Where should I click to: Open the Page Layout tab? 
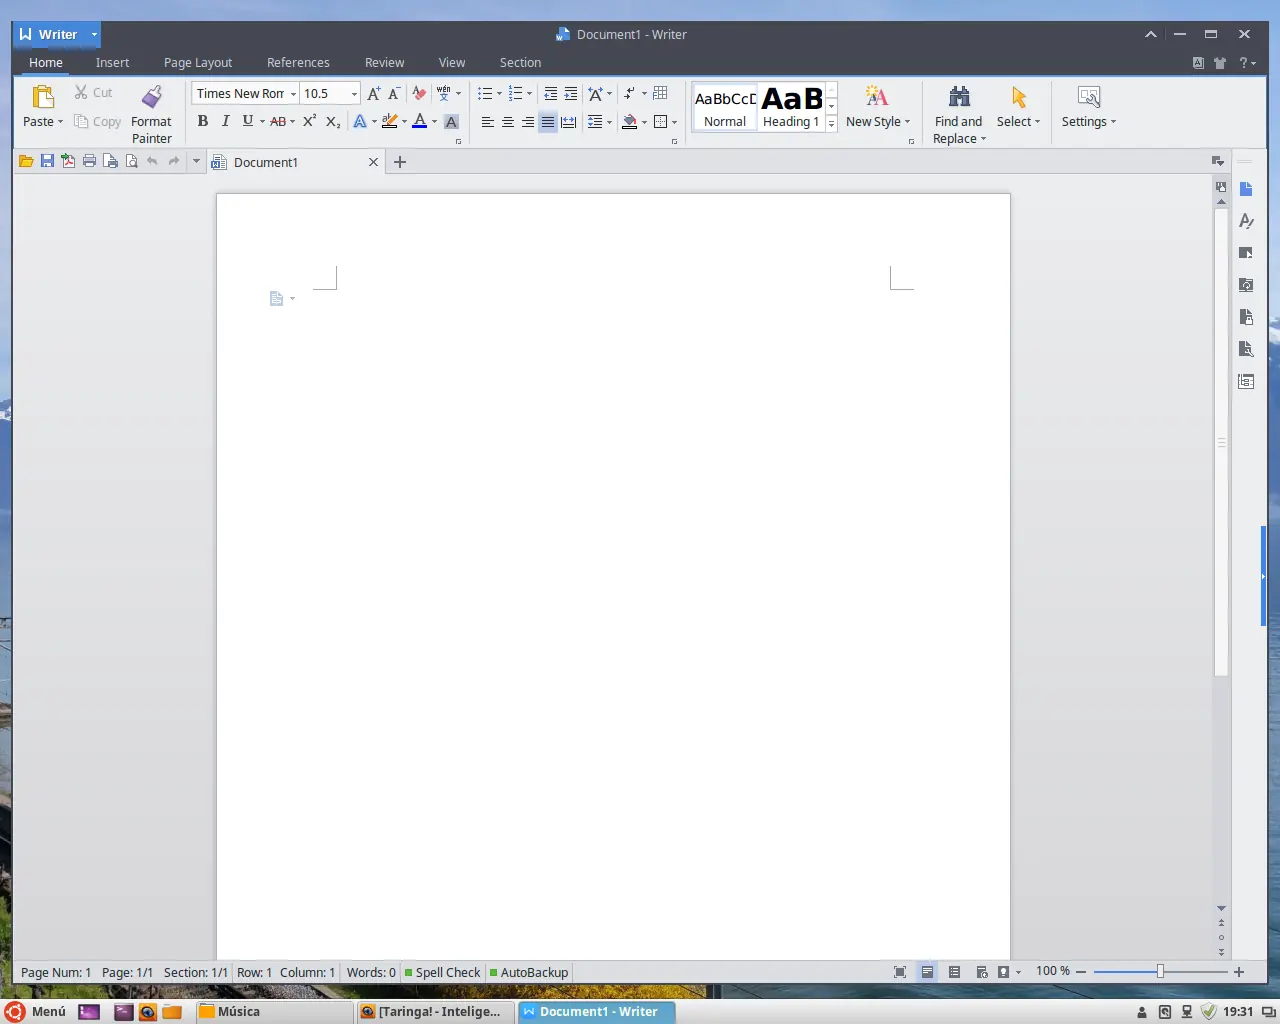198,62
